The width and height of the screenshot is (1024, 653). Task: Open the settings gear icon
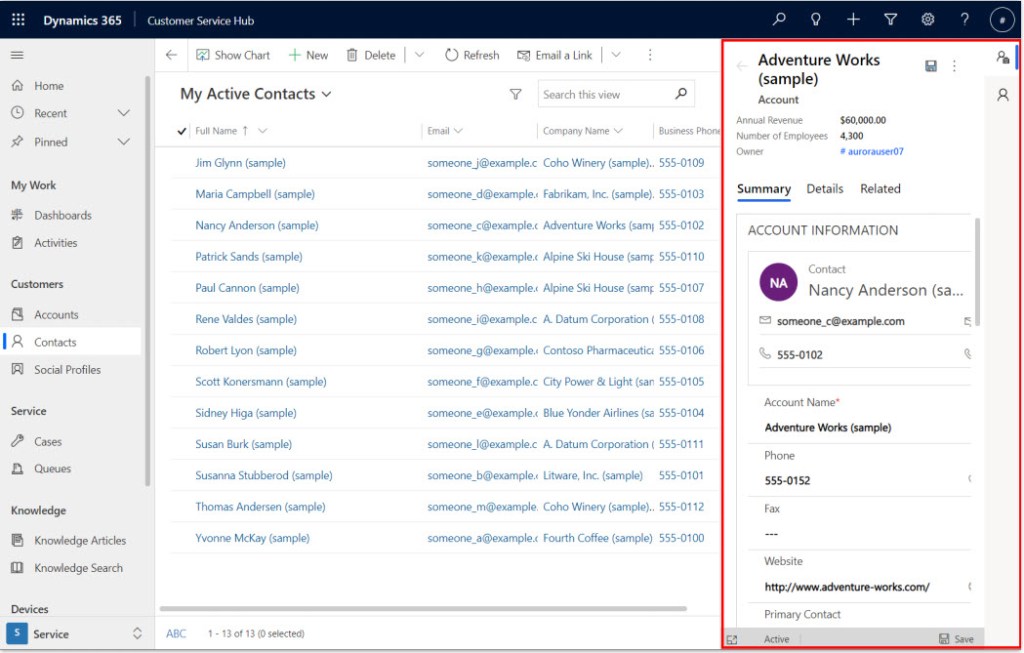point(927,20)
